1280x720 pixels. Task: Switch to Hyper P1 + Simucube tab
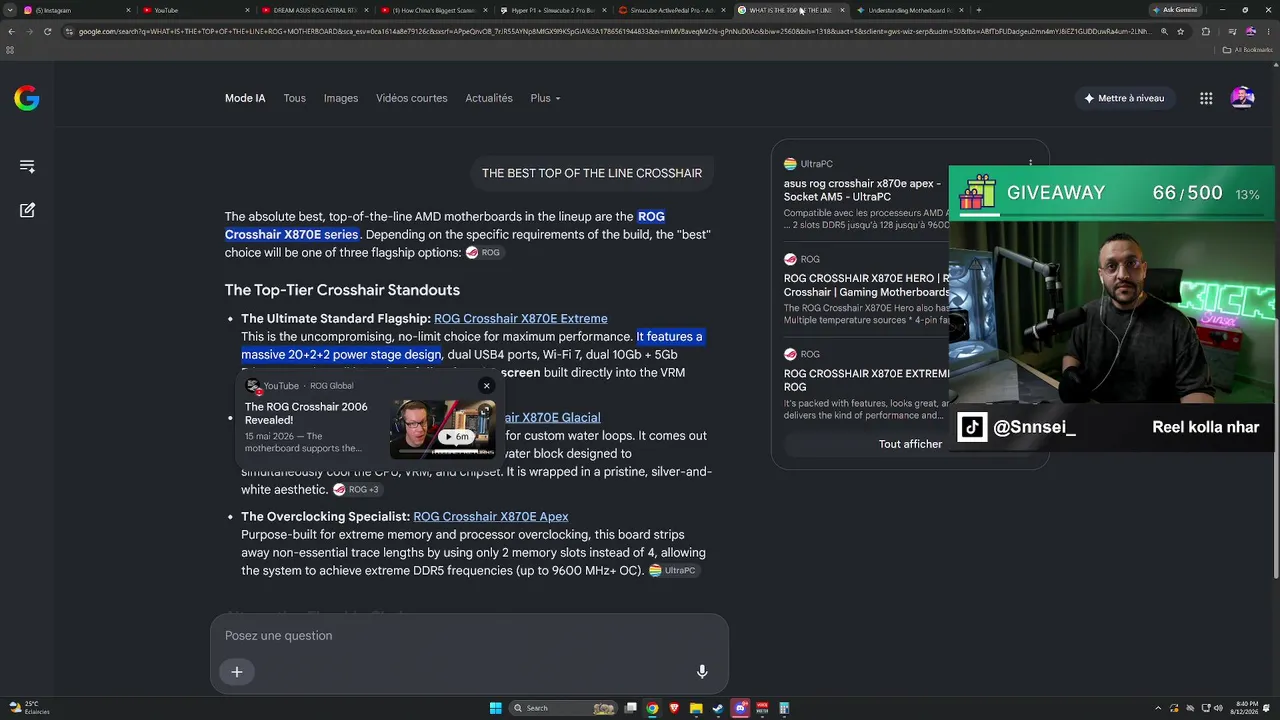click(553, 10)
